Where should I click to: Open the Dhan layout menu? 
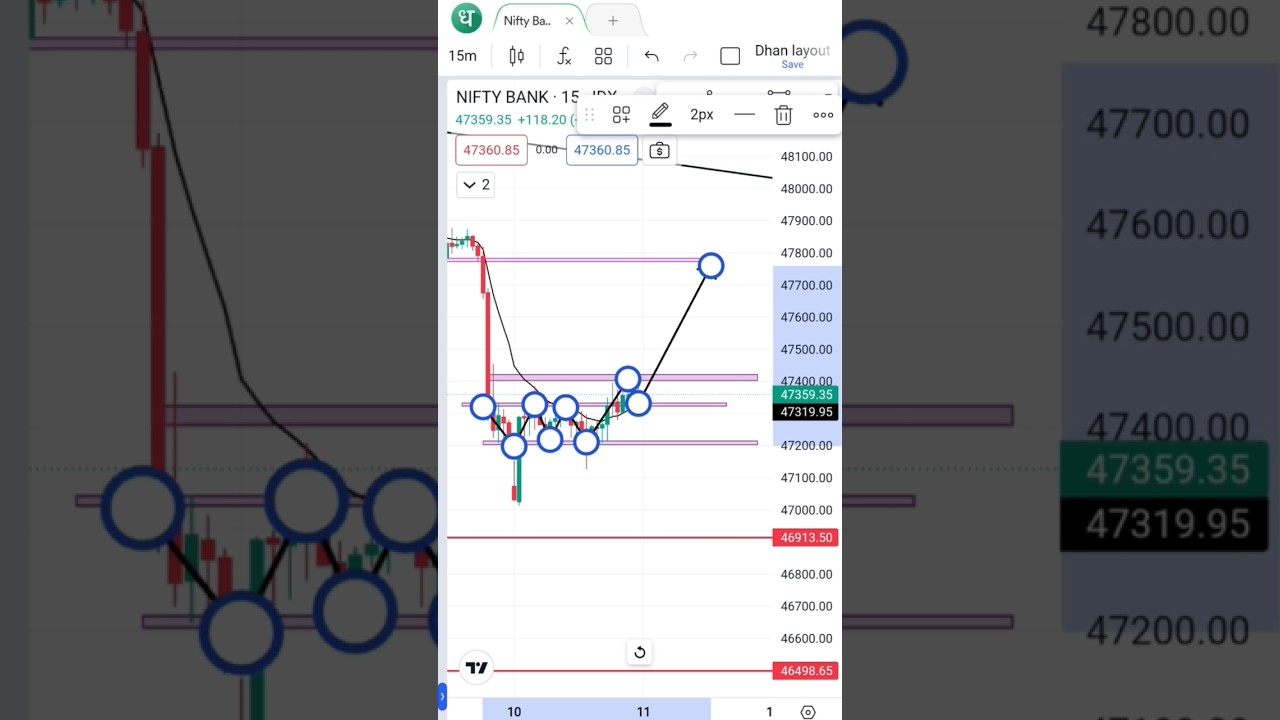pyautogui.click(x=792, y=50)
